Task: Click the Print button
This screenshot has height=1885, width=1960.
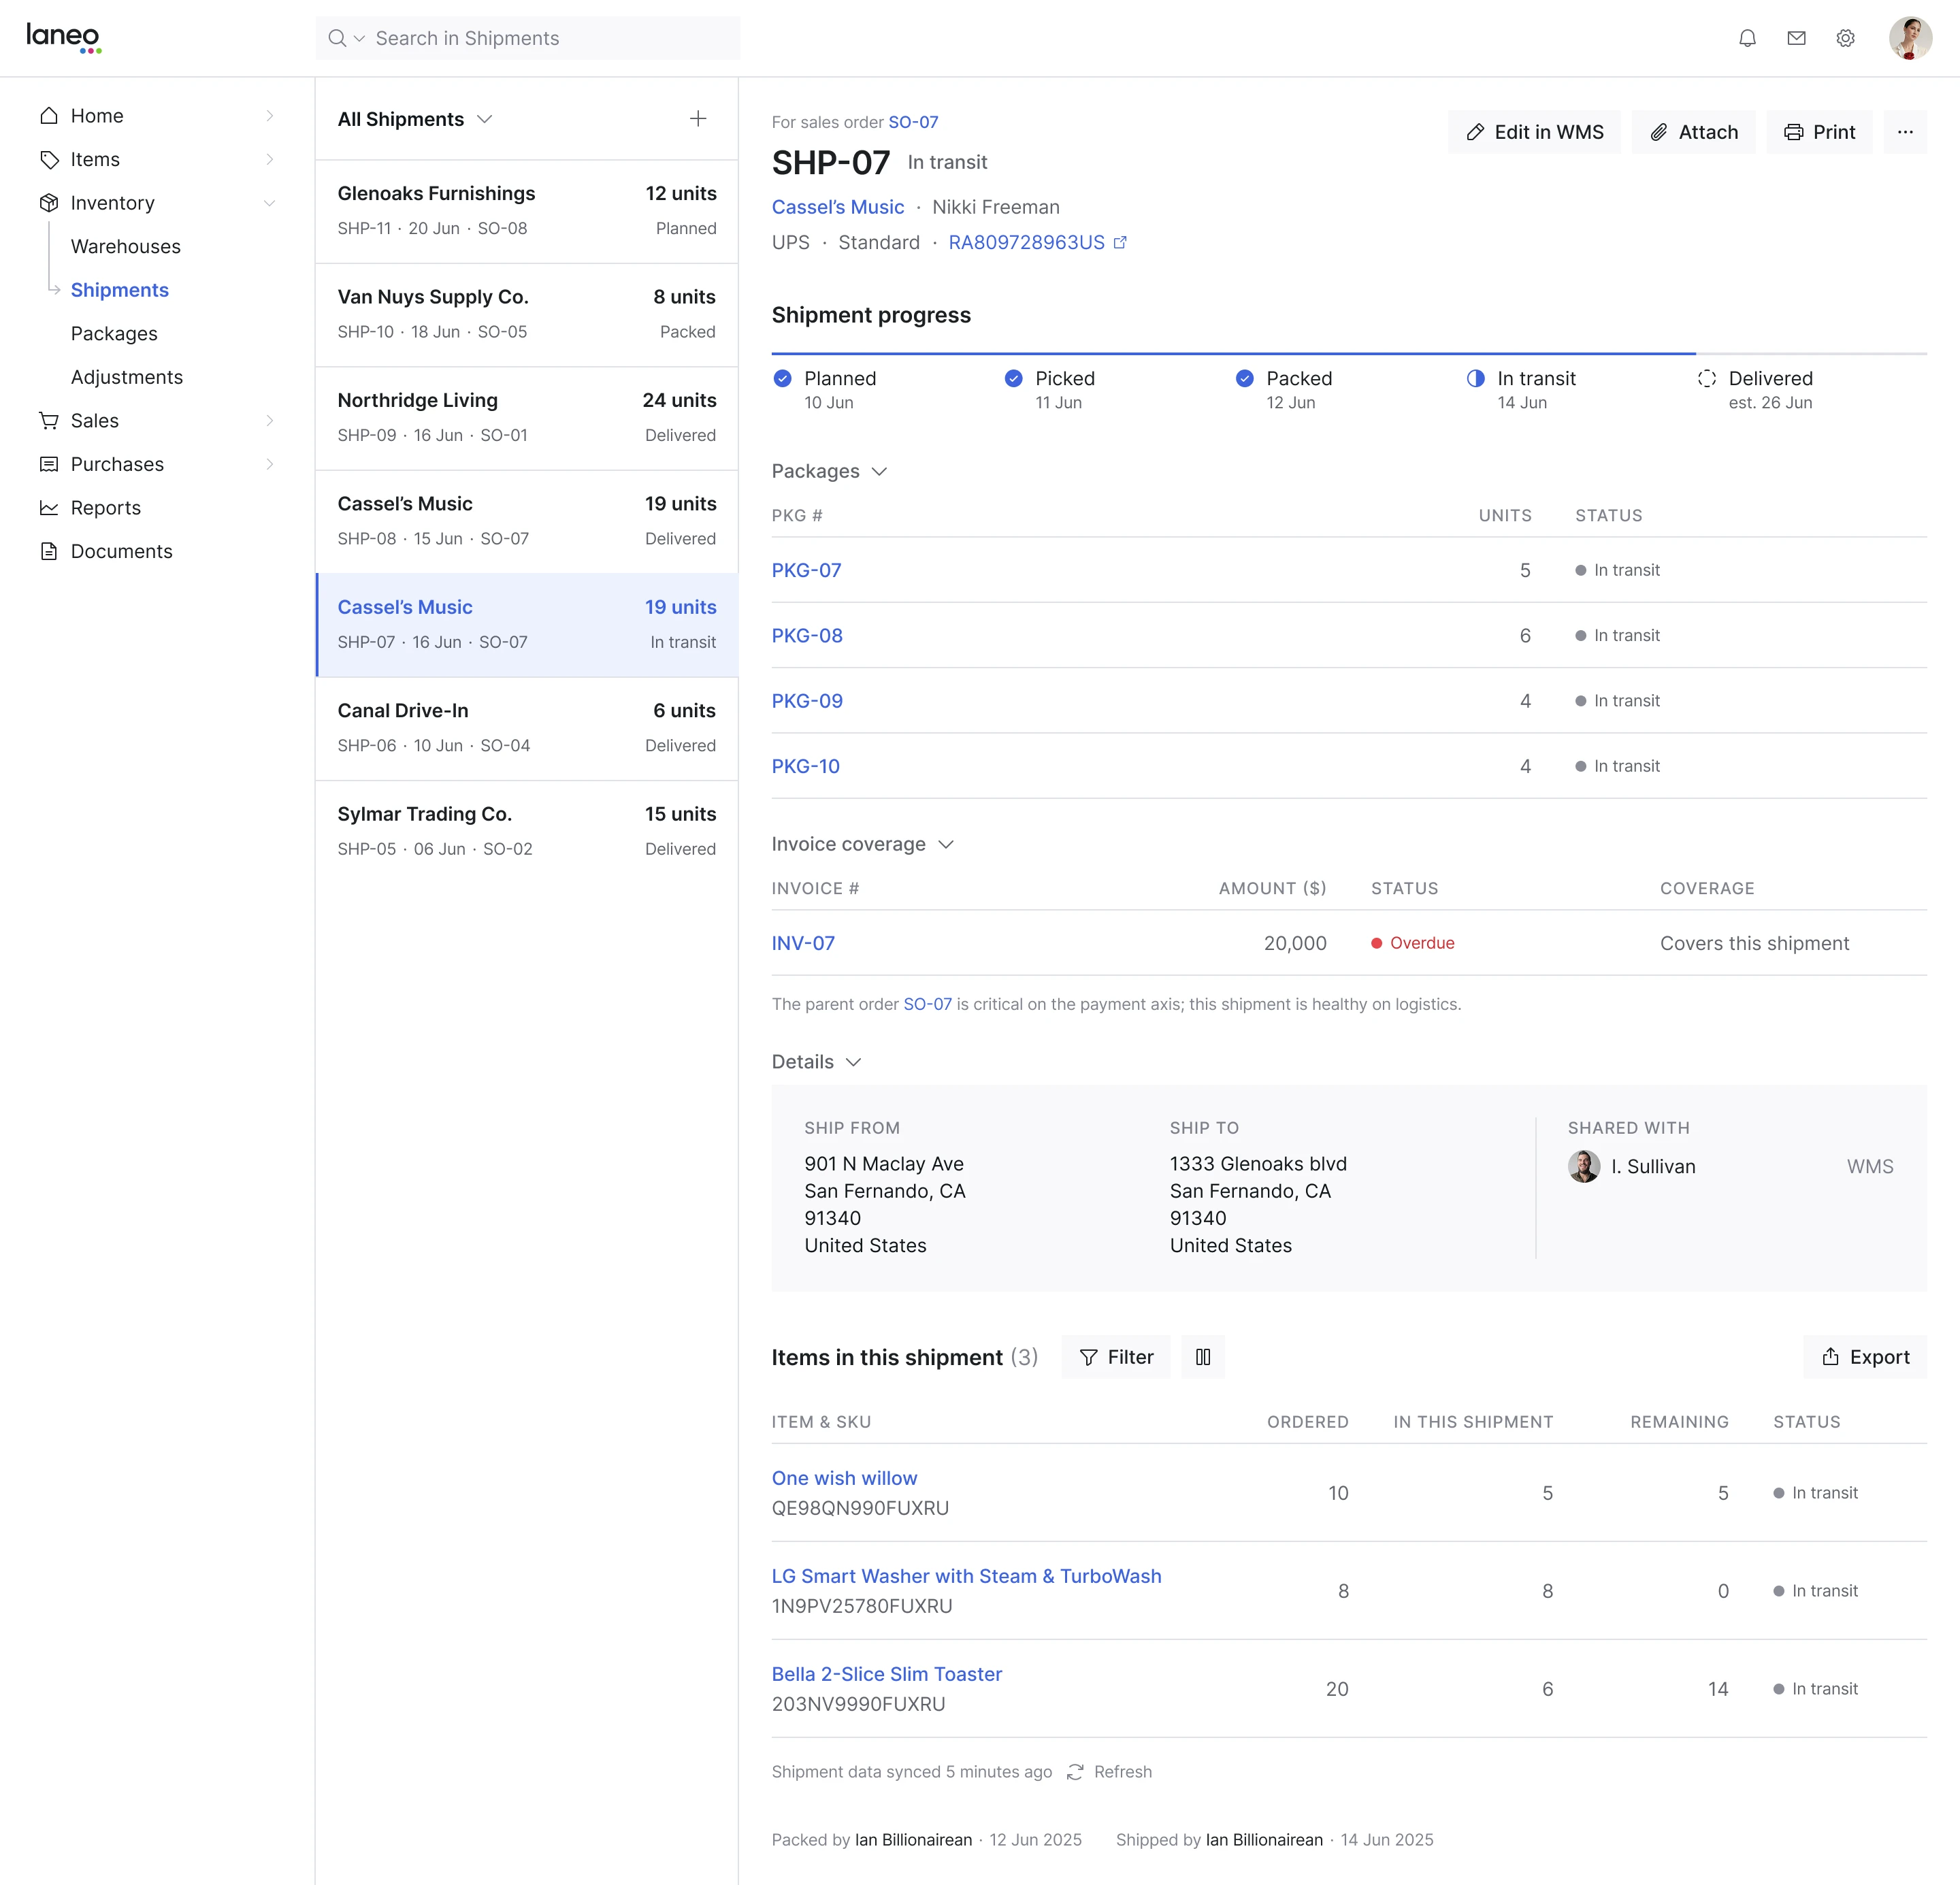Action: pos(1819,132)
